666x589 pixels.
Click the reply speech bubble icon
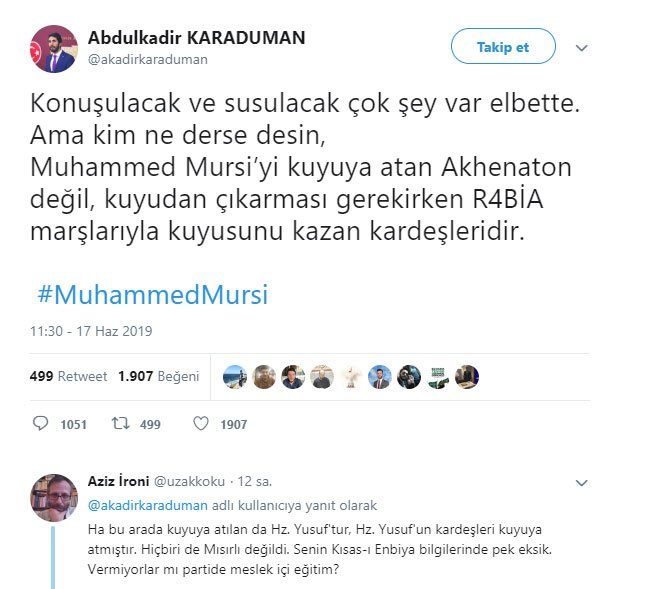(41, 423)
